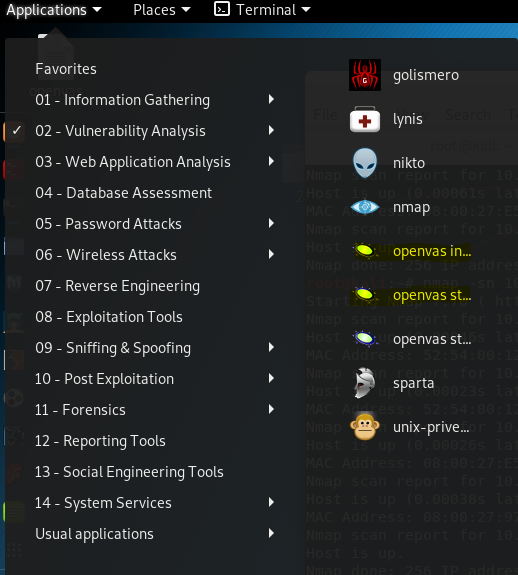Launch unix-prive... monkey face icon
This screenshot has width=518, height=575.
click(x=365, y=427)
